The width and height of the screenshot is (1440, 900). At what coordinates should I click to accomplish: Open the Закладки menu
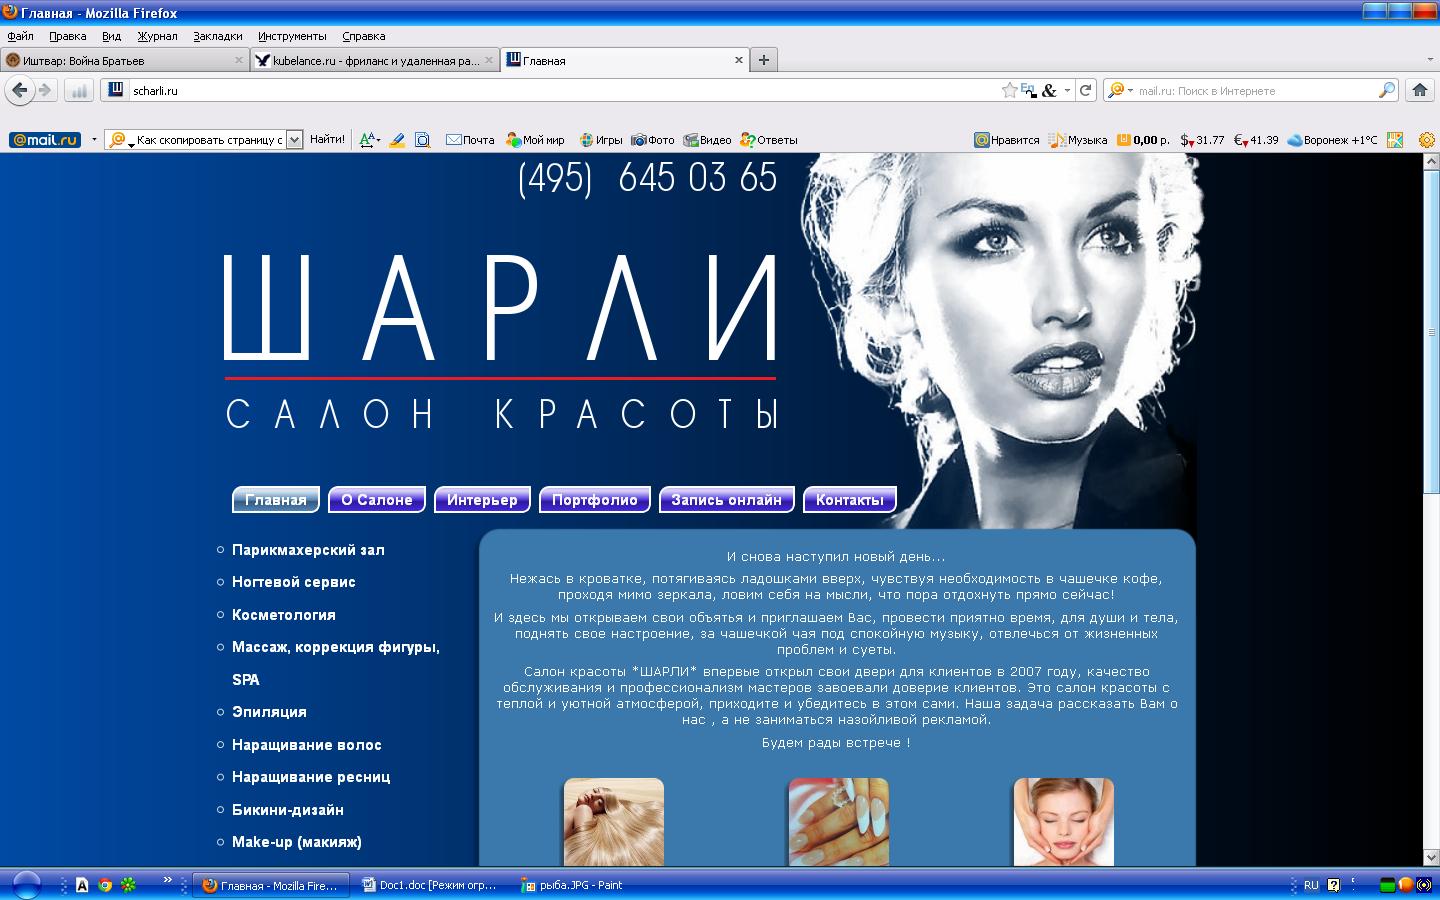pyautogui.click(x=218, y=36)
